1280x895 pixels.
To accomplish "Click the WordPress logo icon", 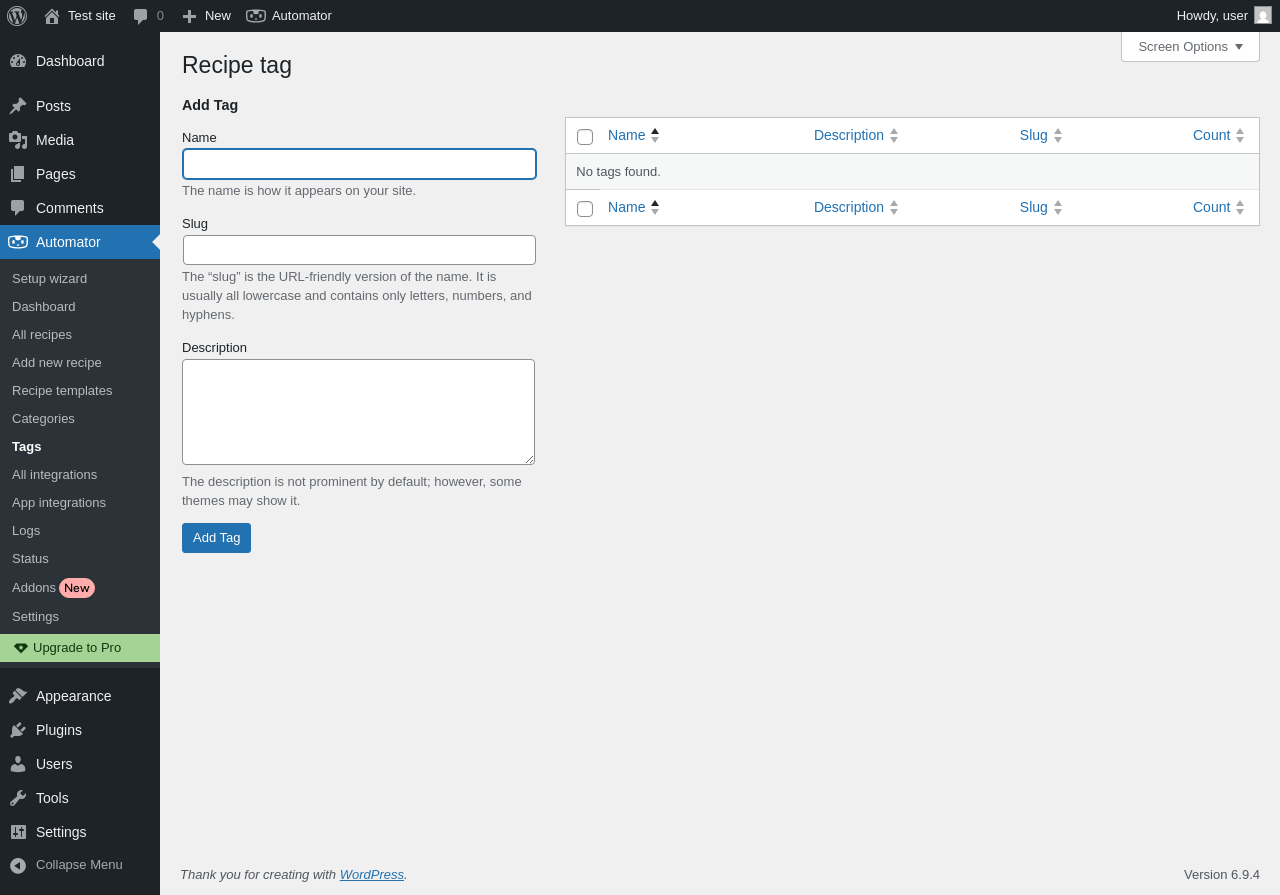I will (17, 16).
